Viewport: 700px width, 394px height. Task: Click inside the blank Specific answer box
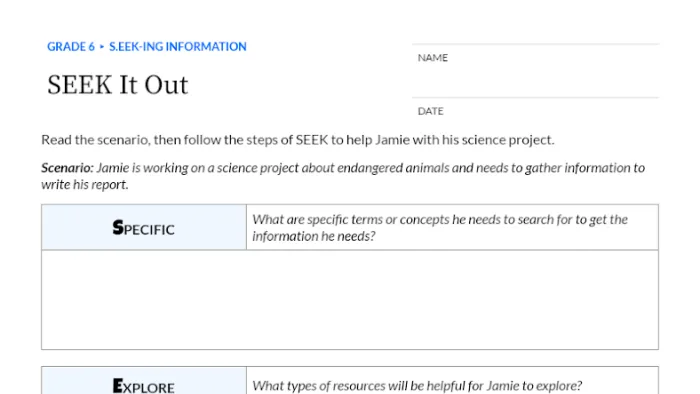coord(350,299)
